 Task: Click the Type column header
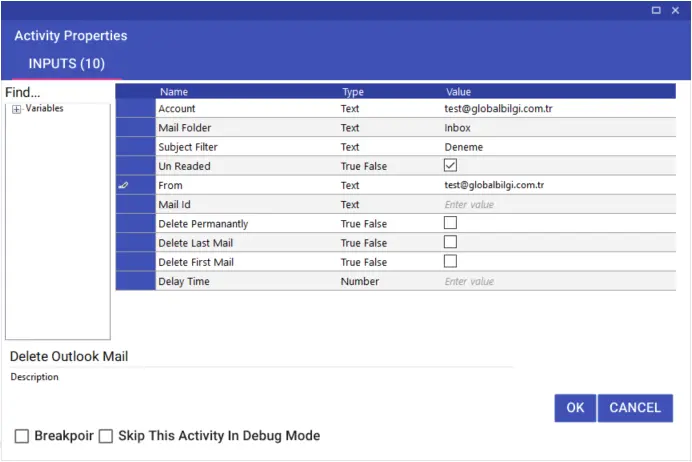pos(353,92)
